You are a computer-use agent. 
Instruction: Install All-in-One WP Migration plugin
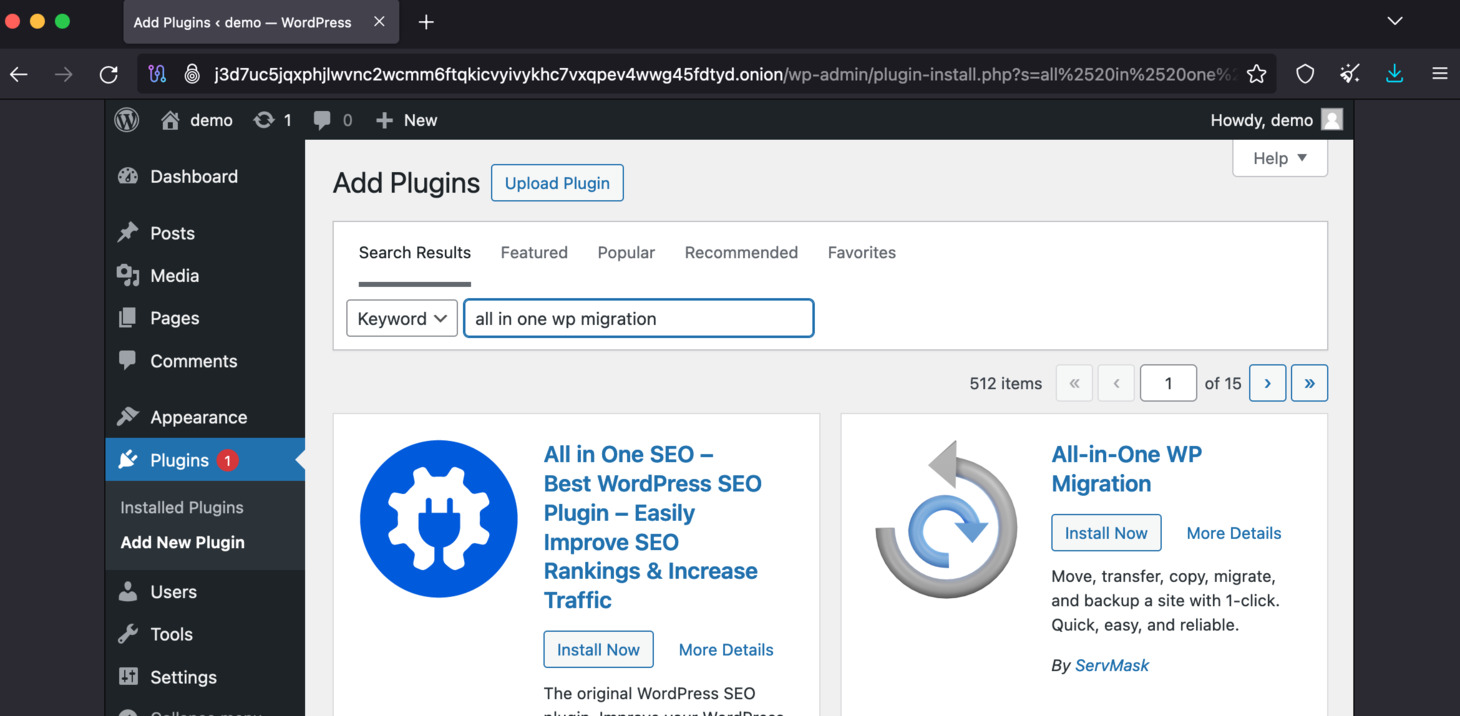[x=1107, y=533]
